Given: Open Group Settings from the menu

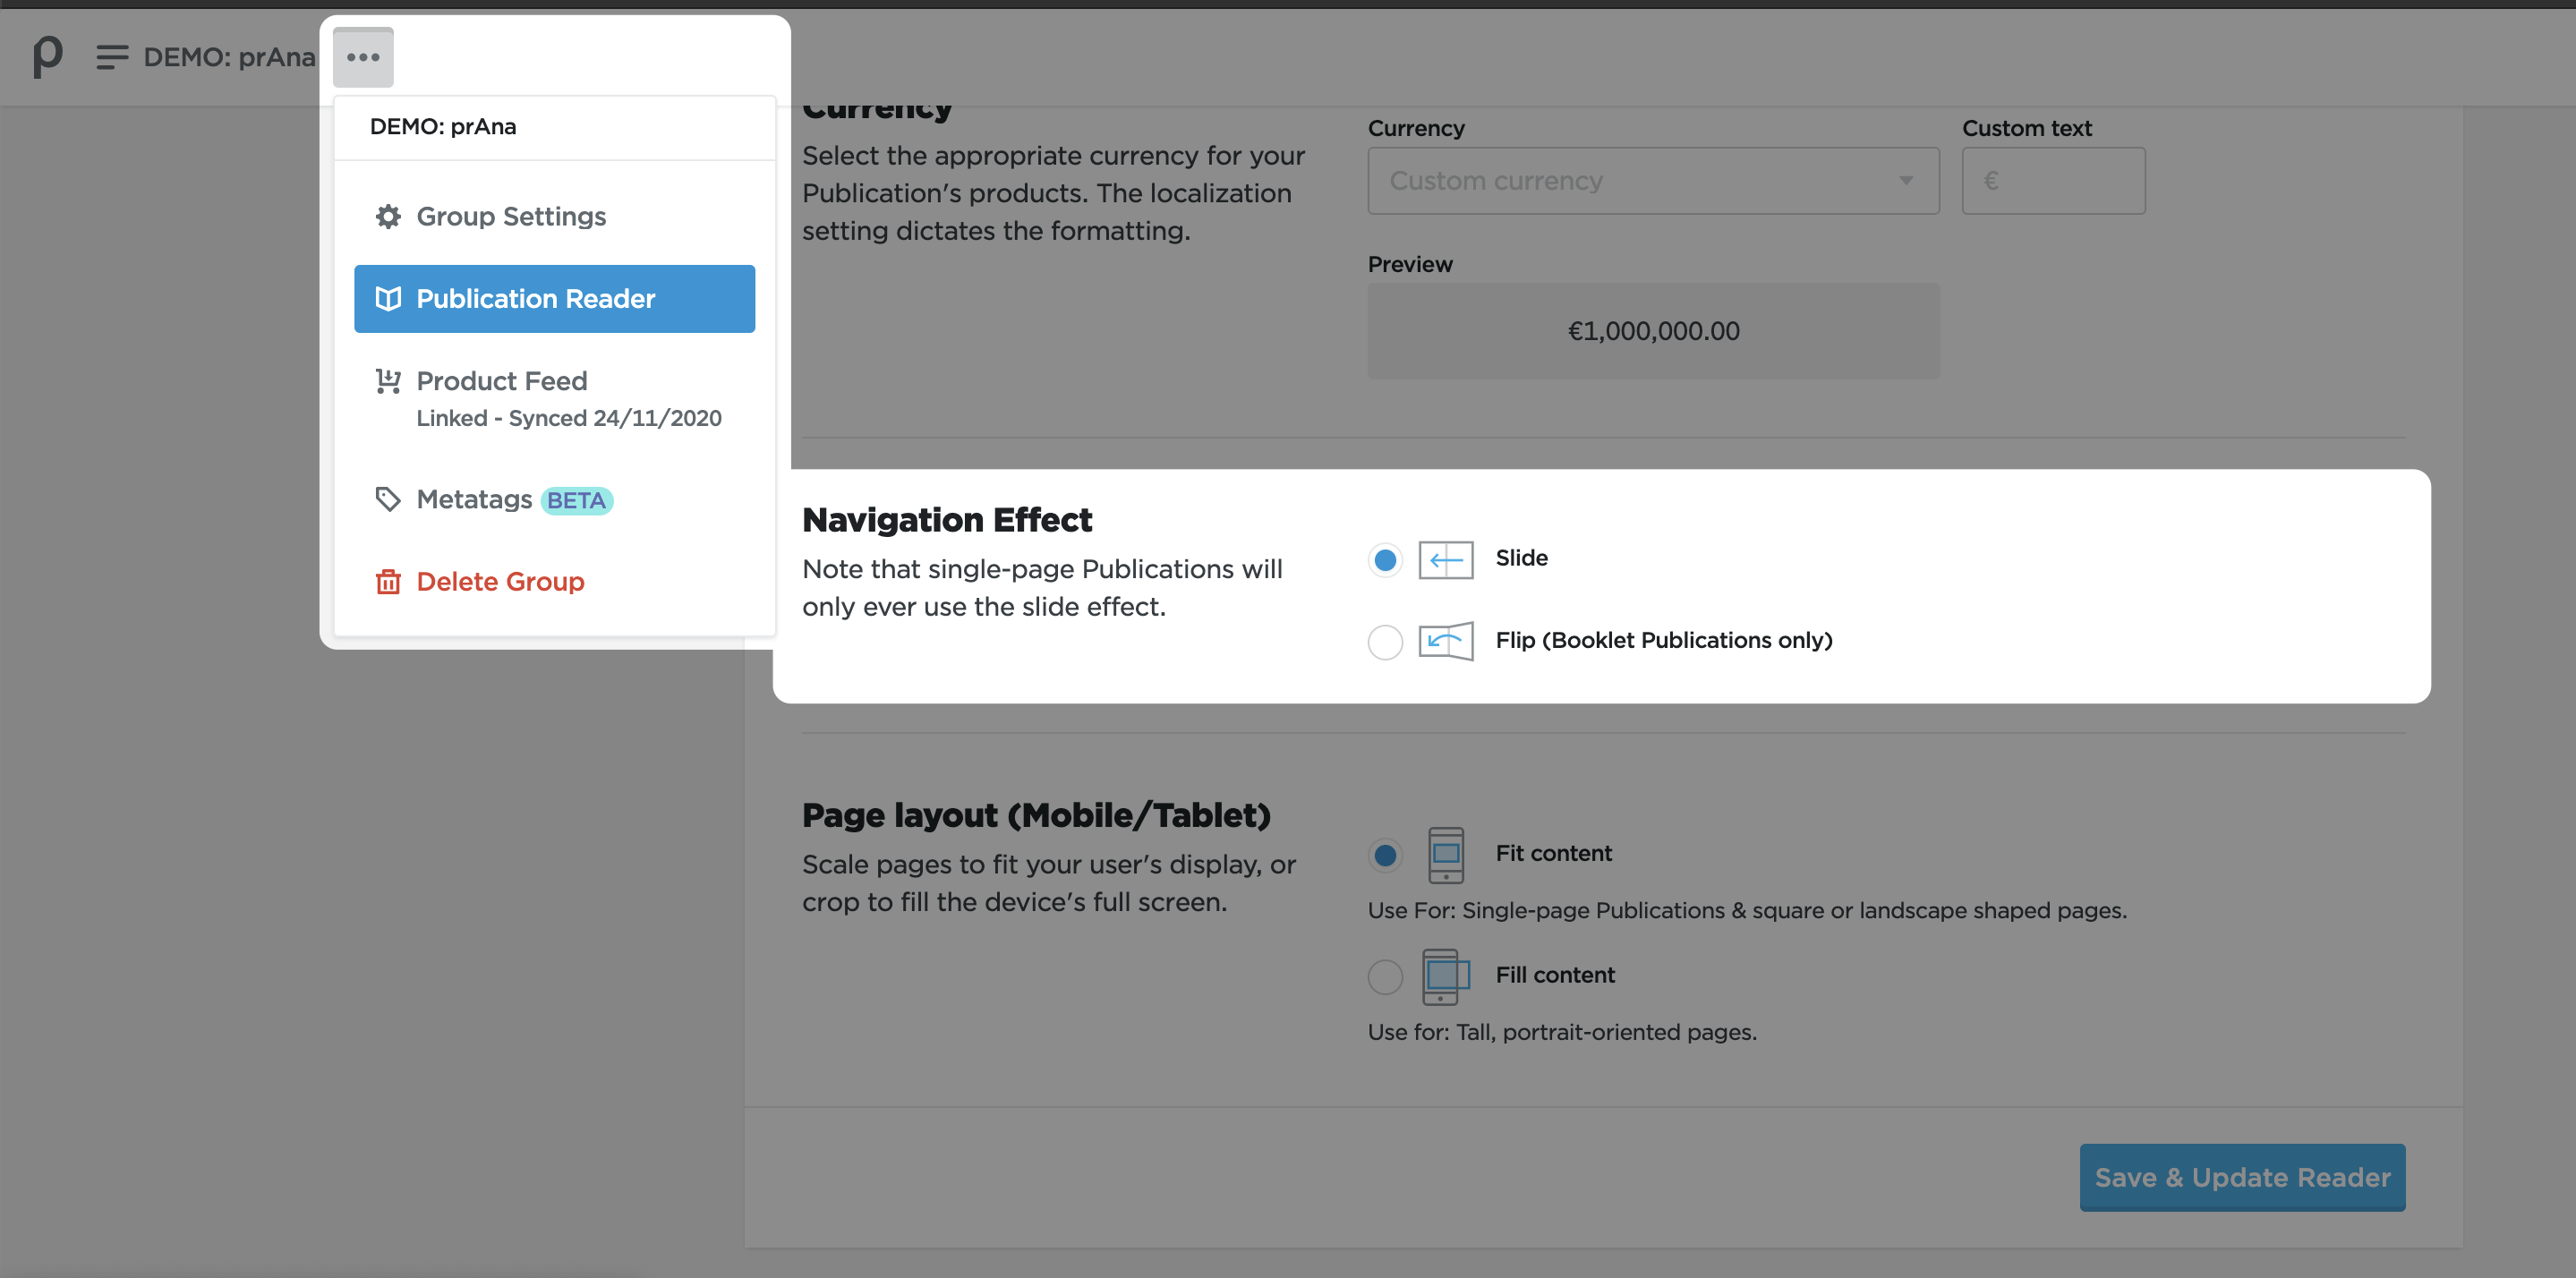Looking at the screenshot, I should [510, 216].
